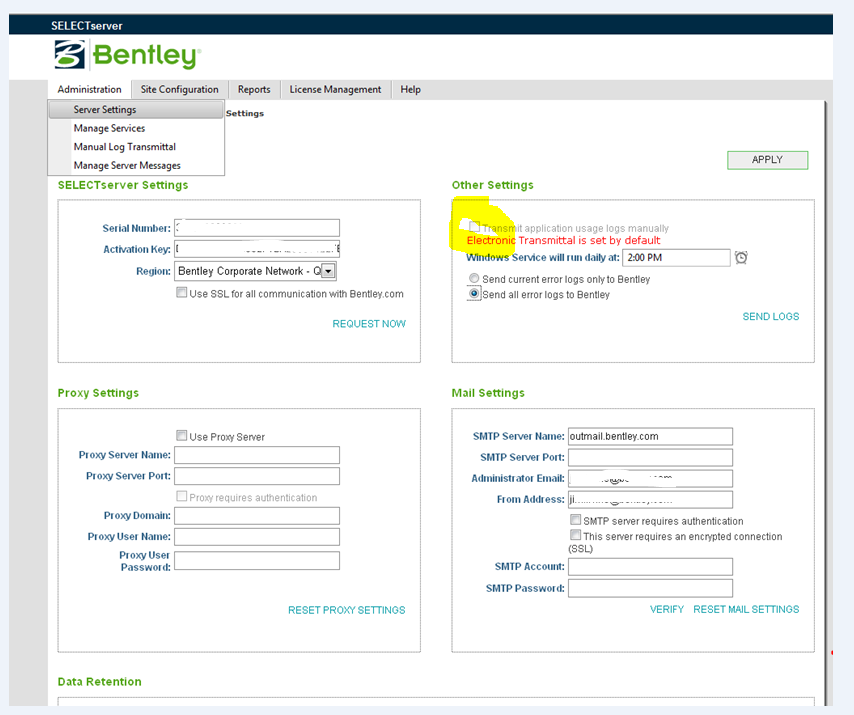This screenshot has height=715, width=854.
Task: Edit the From Address field
Action: click(650, 499)
